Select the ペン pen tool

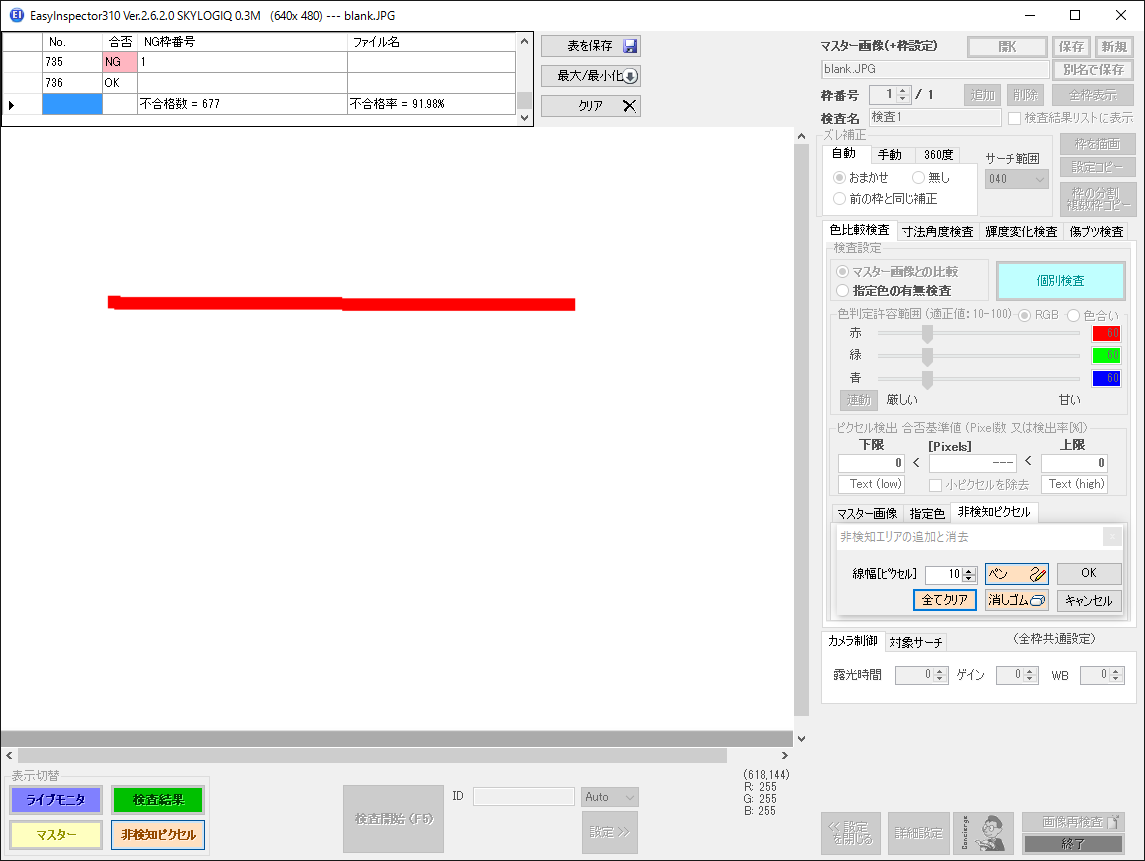1016,574
